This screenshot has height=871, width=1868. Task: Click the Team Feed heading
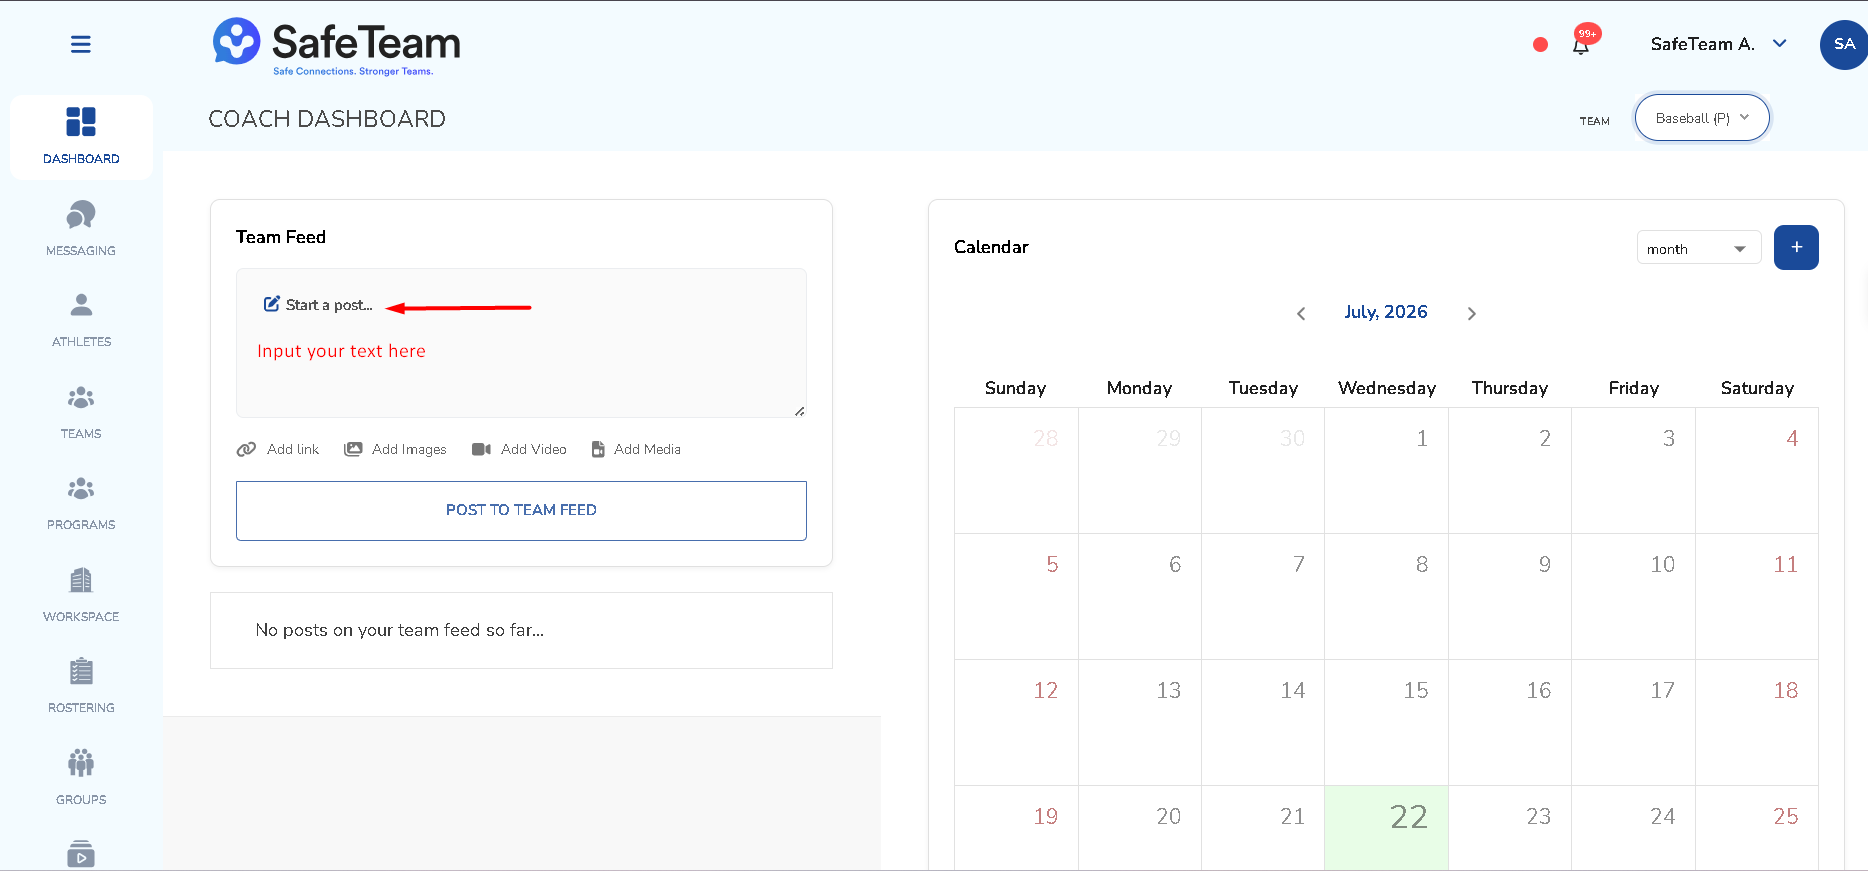pos(281,237)
